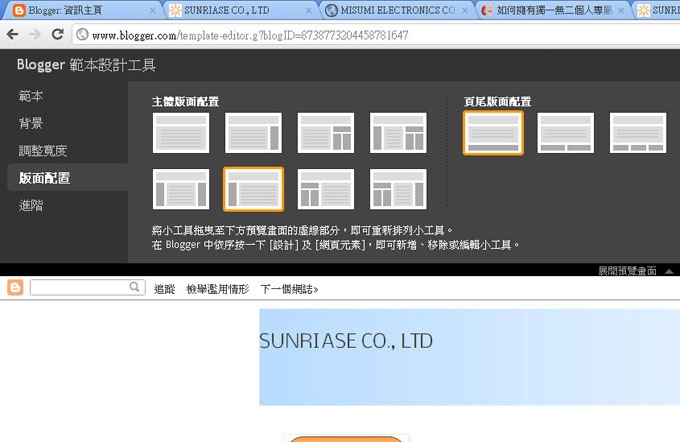This screenshot has width=680, height=442.
Task: Open the 背景 section in sidebar
Action: 31,123
